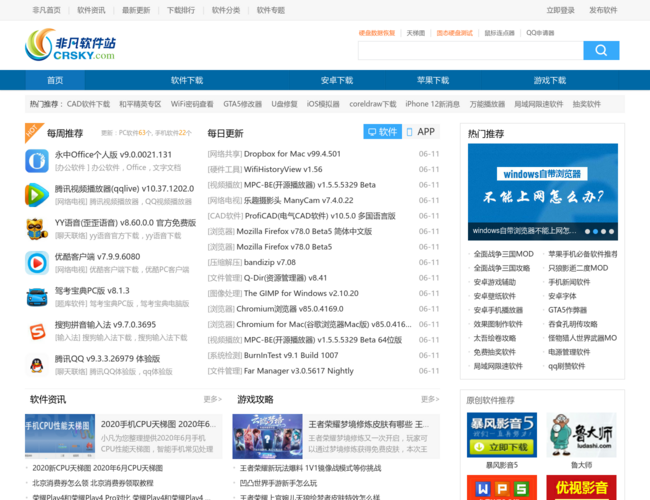This screenshot has height=500, width=650.
Task: Click the 驾考宝典PC版 blue car icon
Action: pyautogui.click(x=37, y=297)
